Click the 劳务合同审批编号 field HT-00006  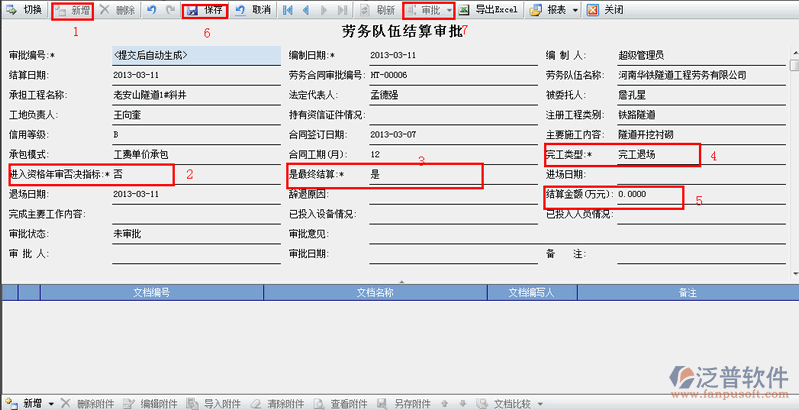454,75
